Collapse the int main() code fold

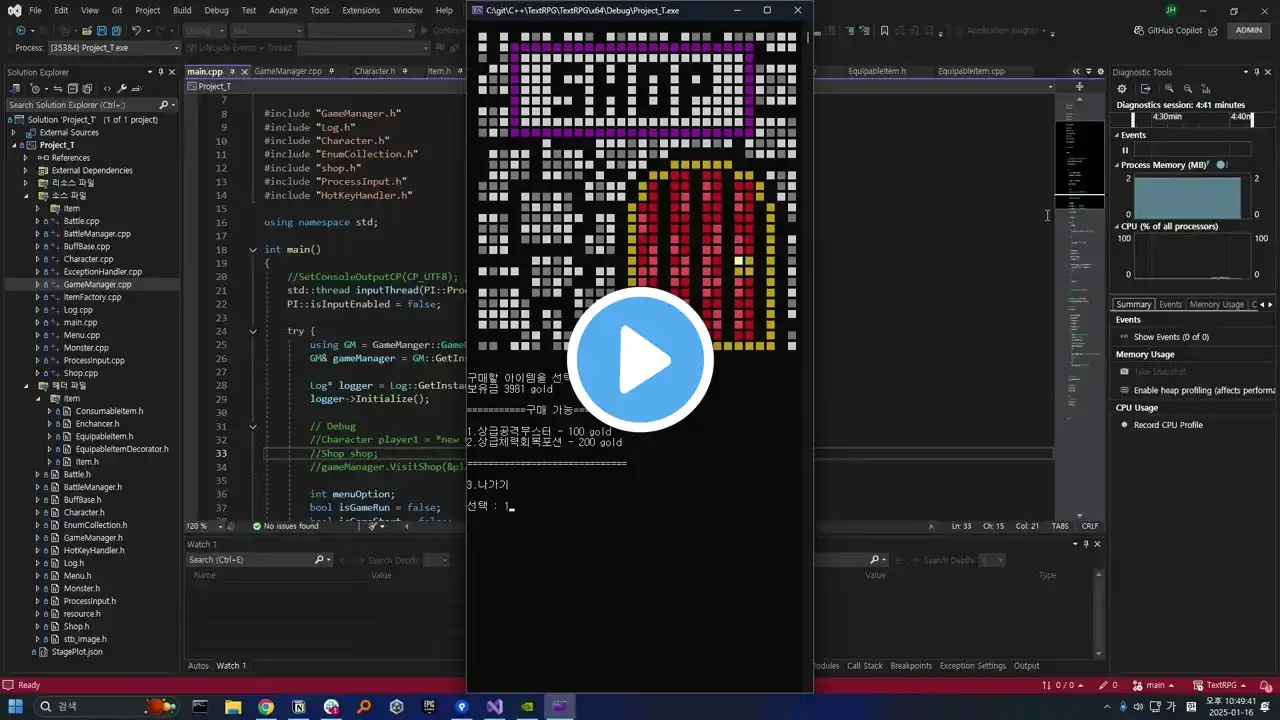click(x=253, y=249)
